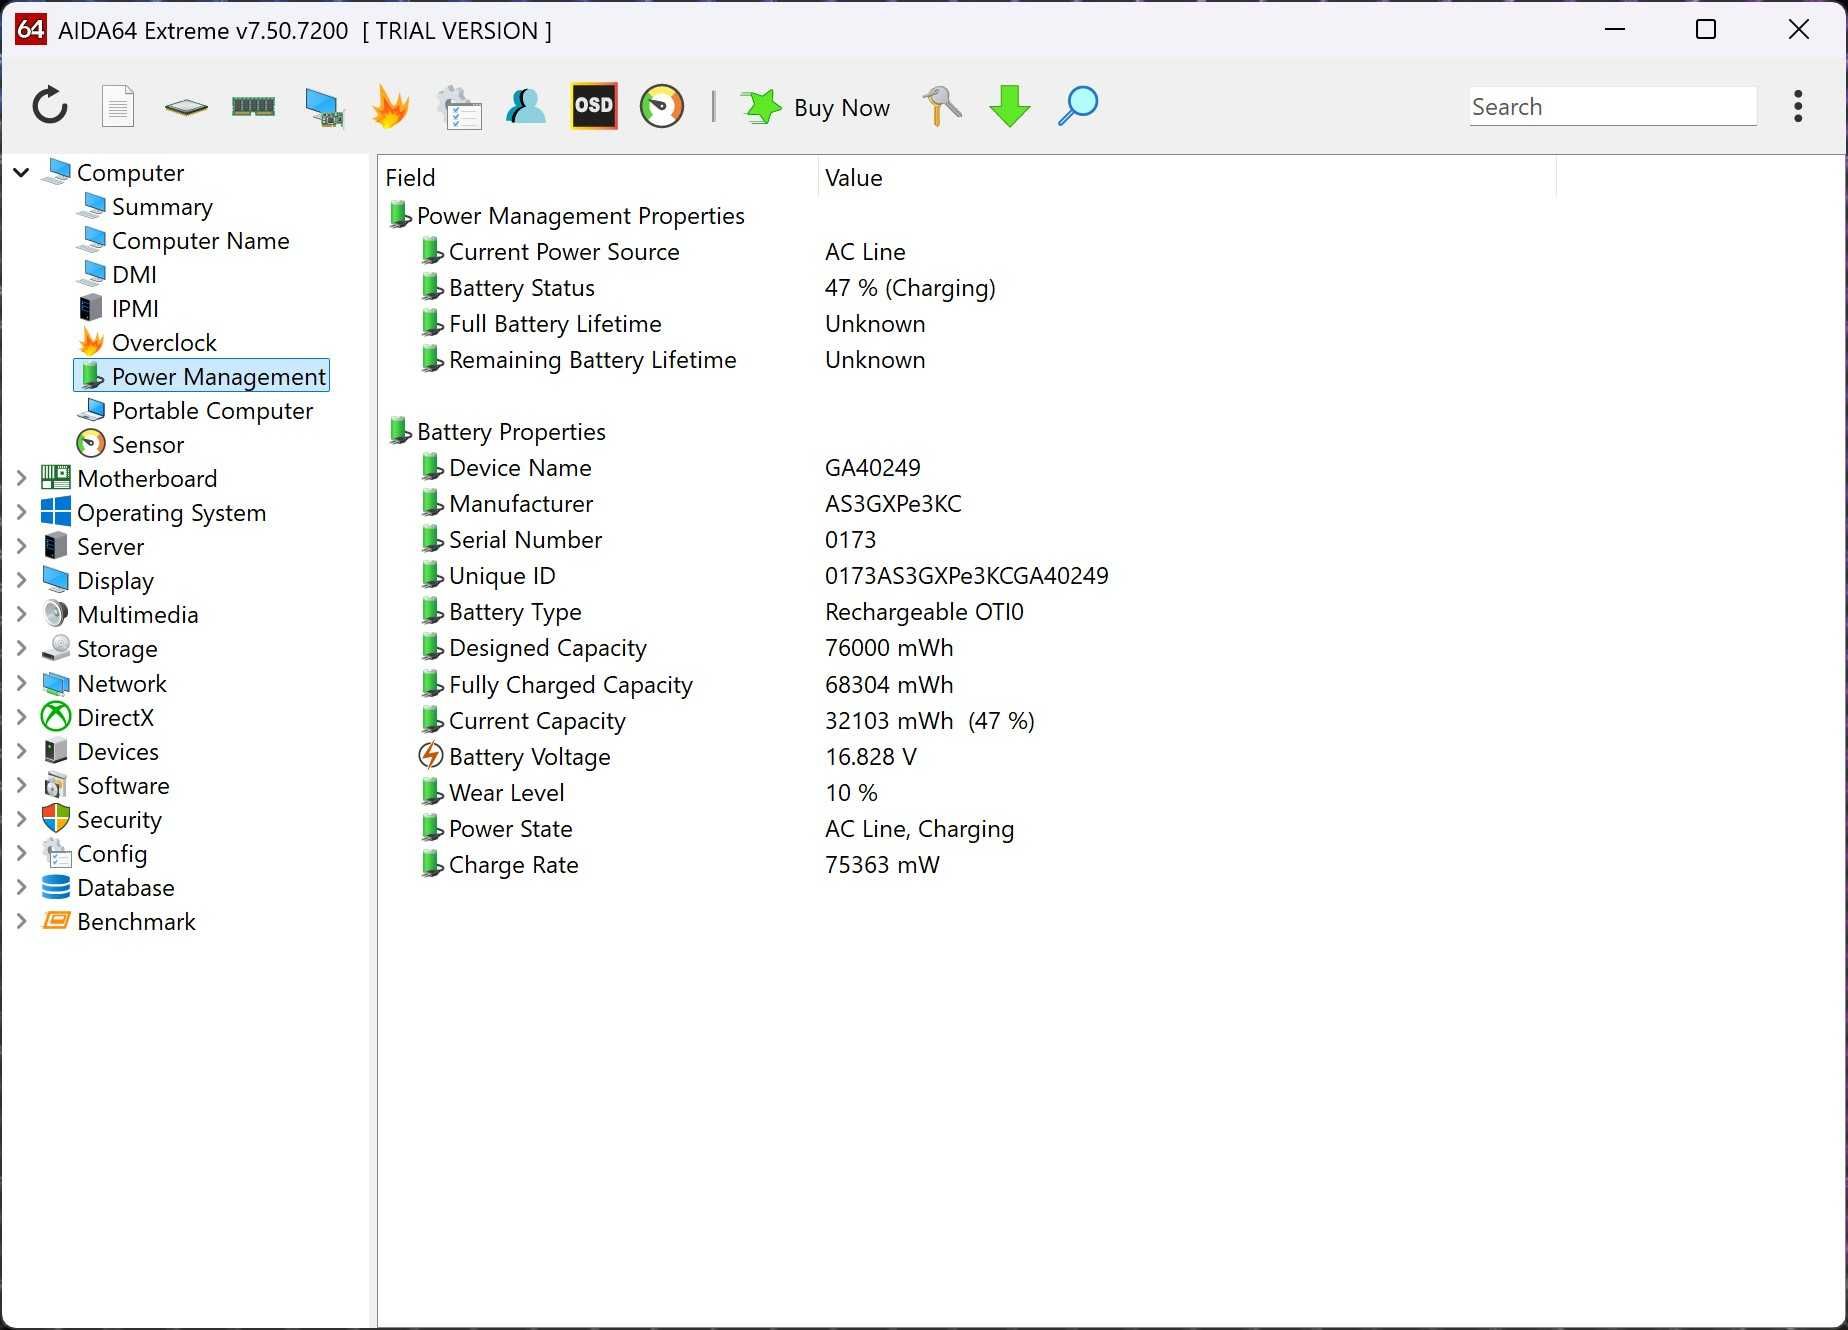This screenshot has height=1330, width=1848.
Task: Maximize the AIDA64 window
Action: click(x=1706, y=30)
